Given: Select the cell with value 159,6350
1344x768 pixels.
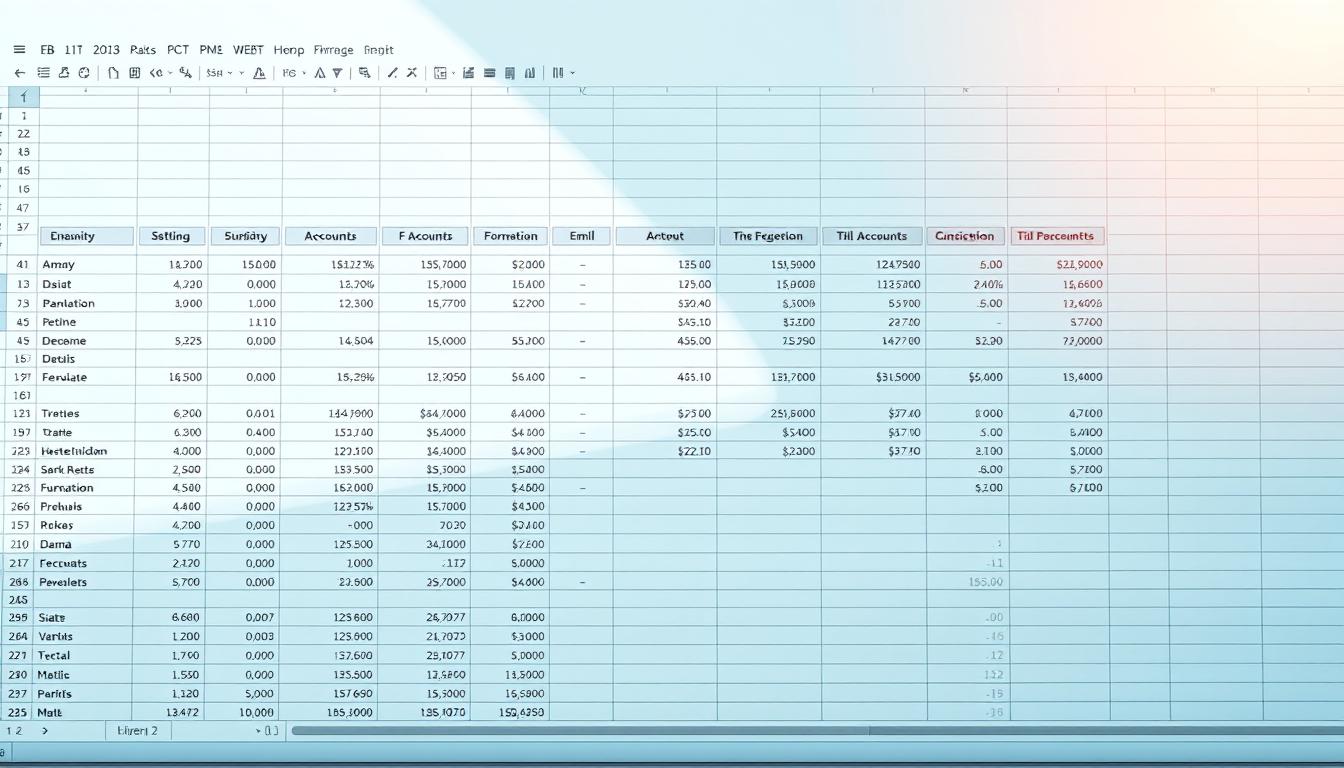Looking at the screenshot, I should click(x=510, y=713).
